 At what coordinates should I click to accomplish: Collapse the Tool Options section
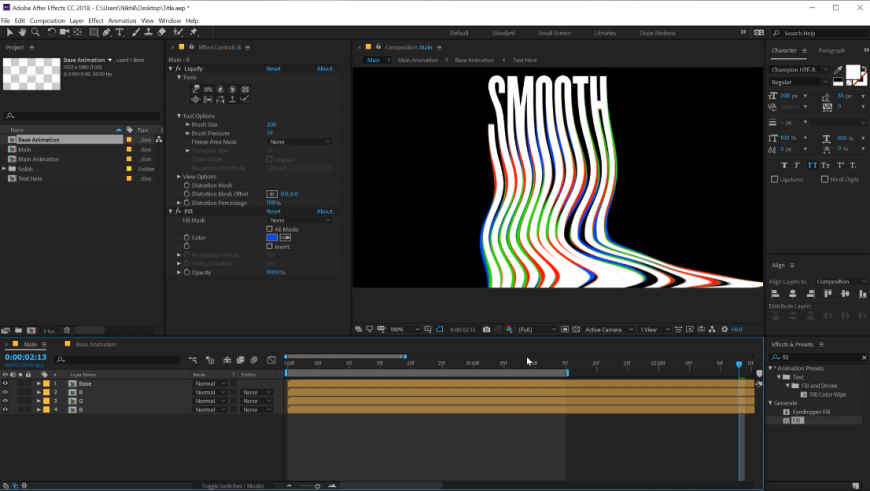[179, 116]
